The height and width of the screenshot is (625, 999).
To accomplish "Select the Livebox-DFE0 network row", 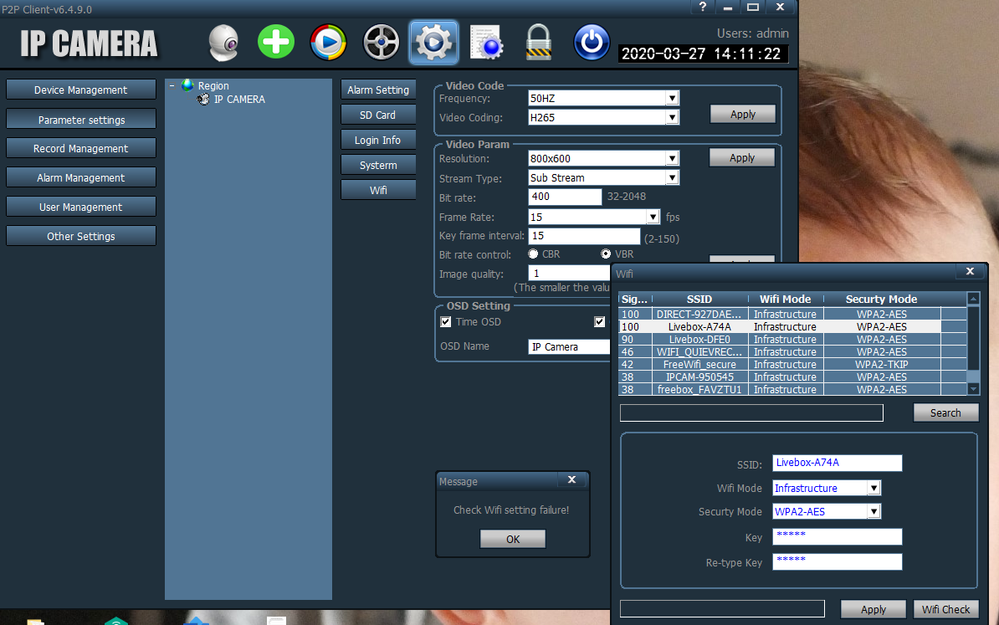I will click(x=700, y=339).
